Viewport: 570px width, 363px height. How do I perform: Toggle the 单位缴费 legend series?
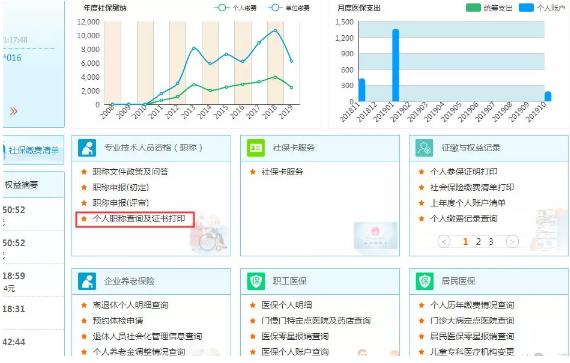(x=289, y=8)
